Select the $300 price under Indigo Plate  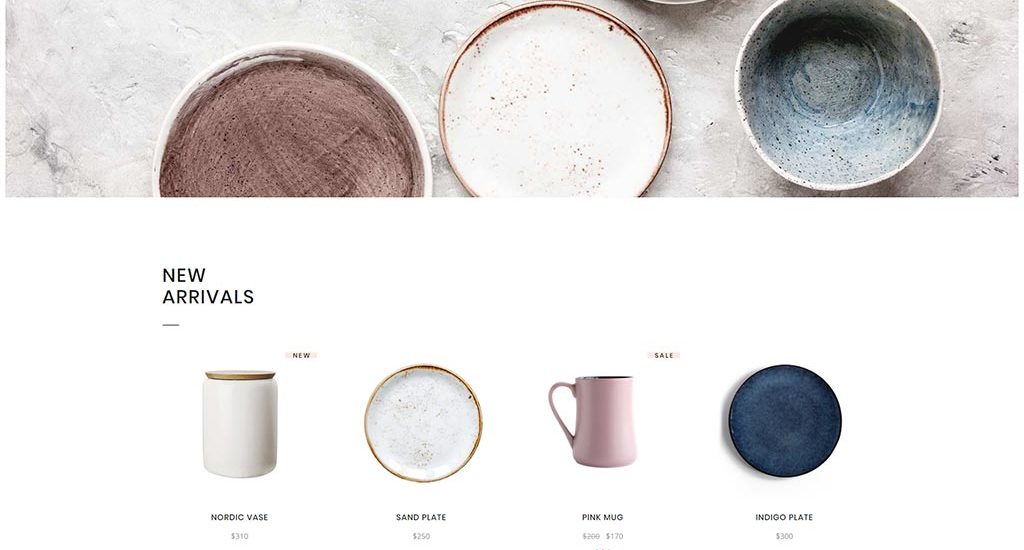pos(784,536)
